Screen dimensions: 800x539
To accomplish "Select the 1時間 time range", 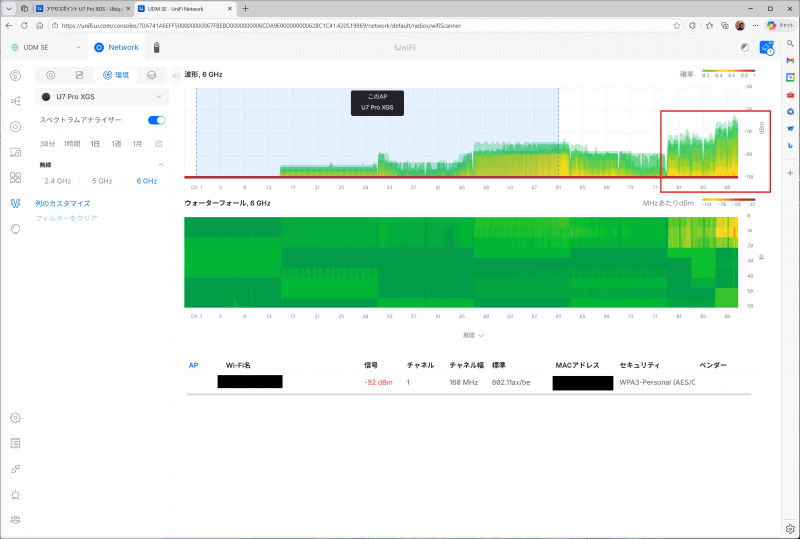I will [x=72, y=144].
